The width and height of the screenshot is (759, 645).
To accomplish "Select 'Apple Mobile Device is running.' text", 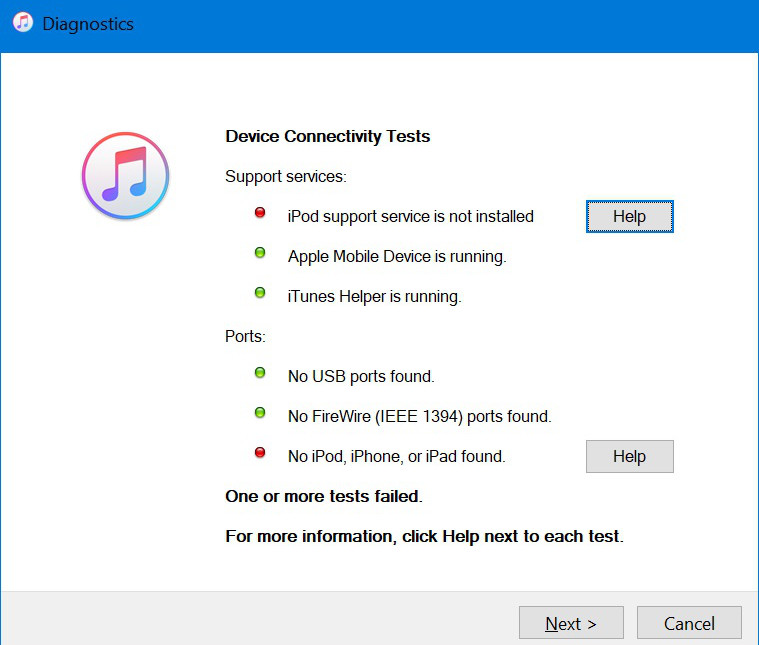I will (397, 257).
